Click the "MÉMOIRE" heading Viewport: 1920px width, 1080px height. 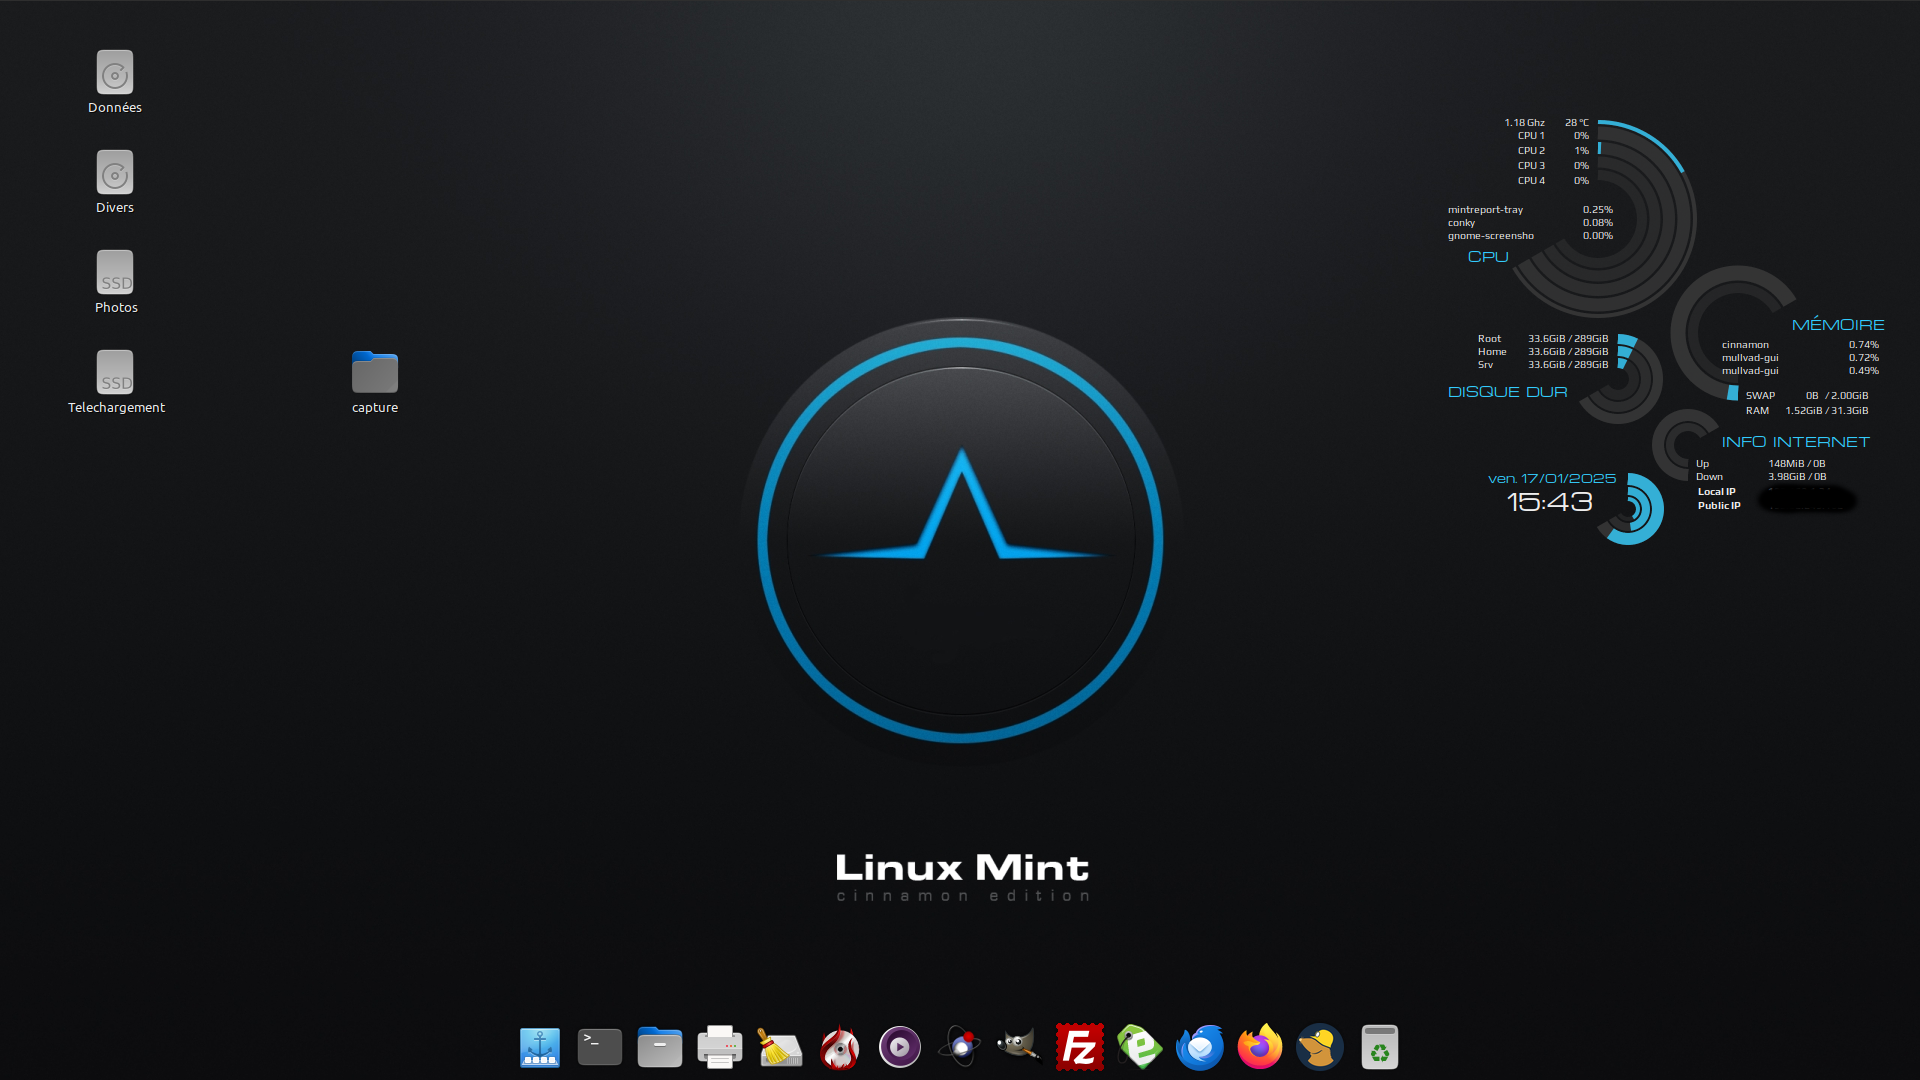pos(1838,324)
